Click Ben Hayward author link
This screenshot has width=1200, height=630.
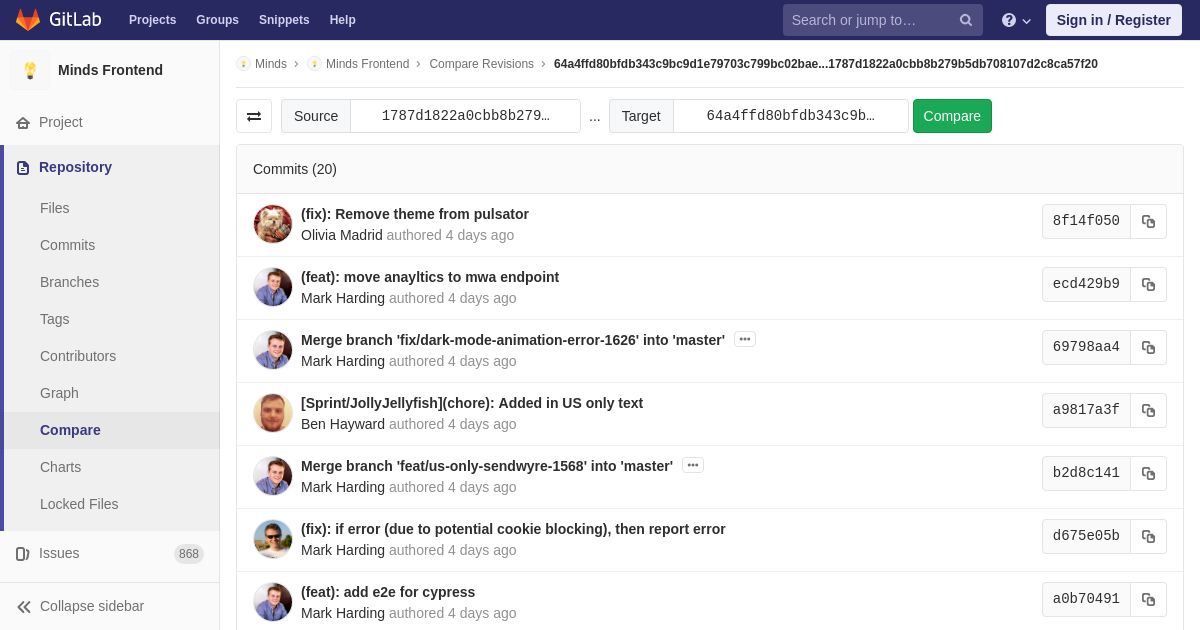click(343, 424)
